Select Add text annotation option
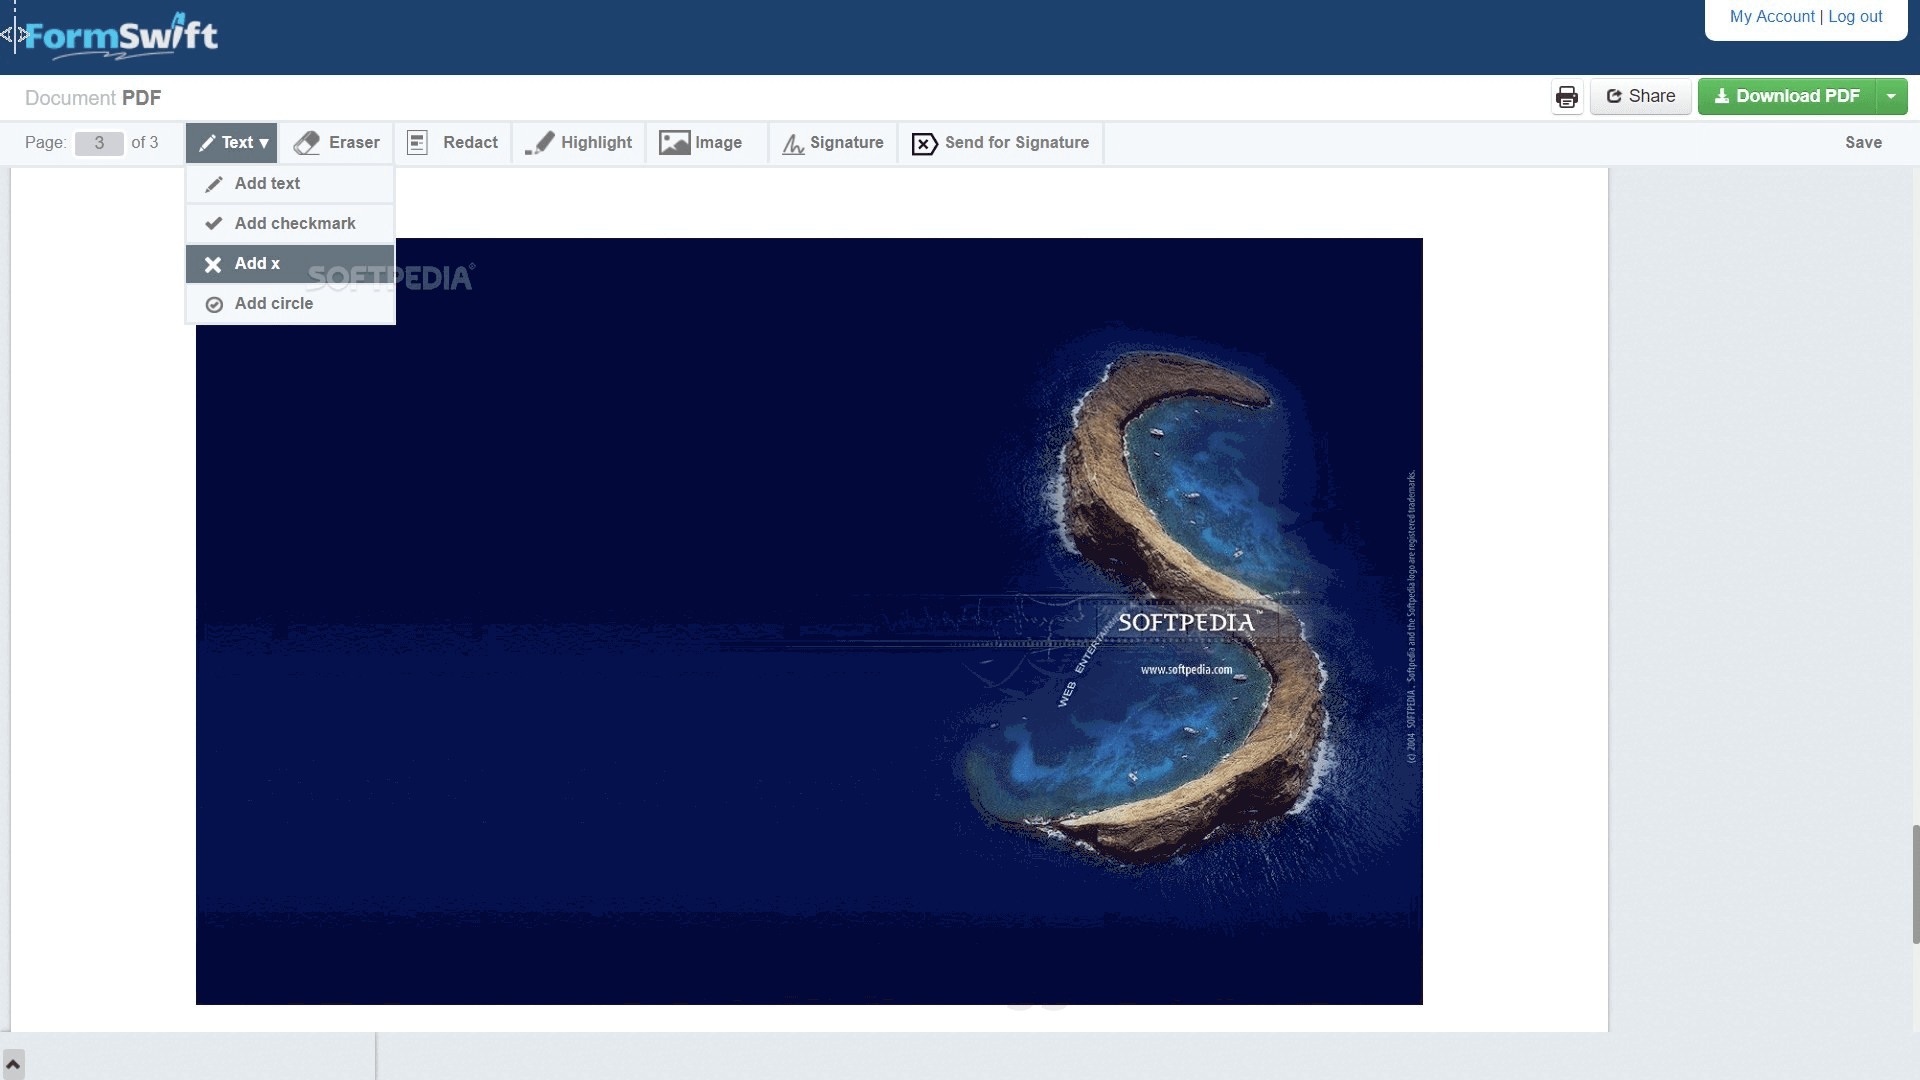Screen dimensions: 1920x1080 (x=266, y=183)
